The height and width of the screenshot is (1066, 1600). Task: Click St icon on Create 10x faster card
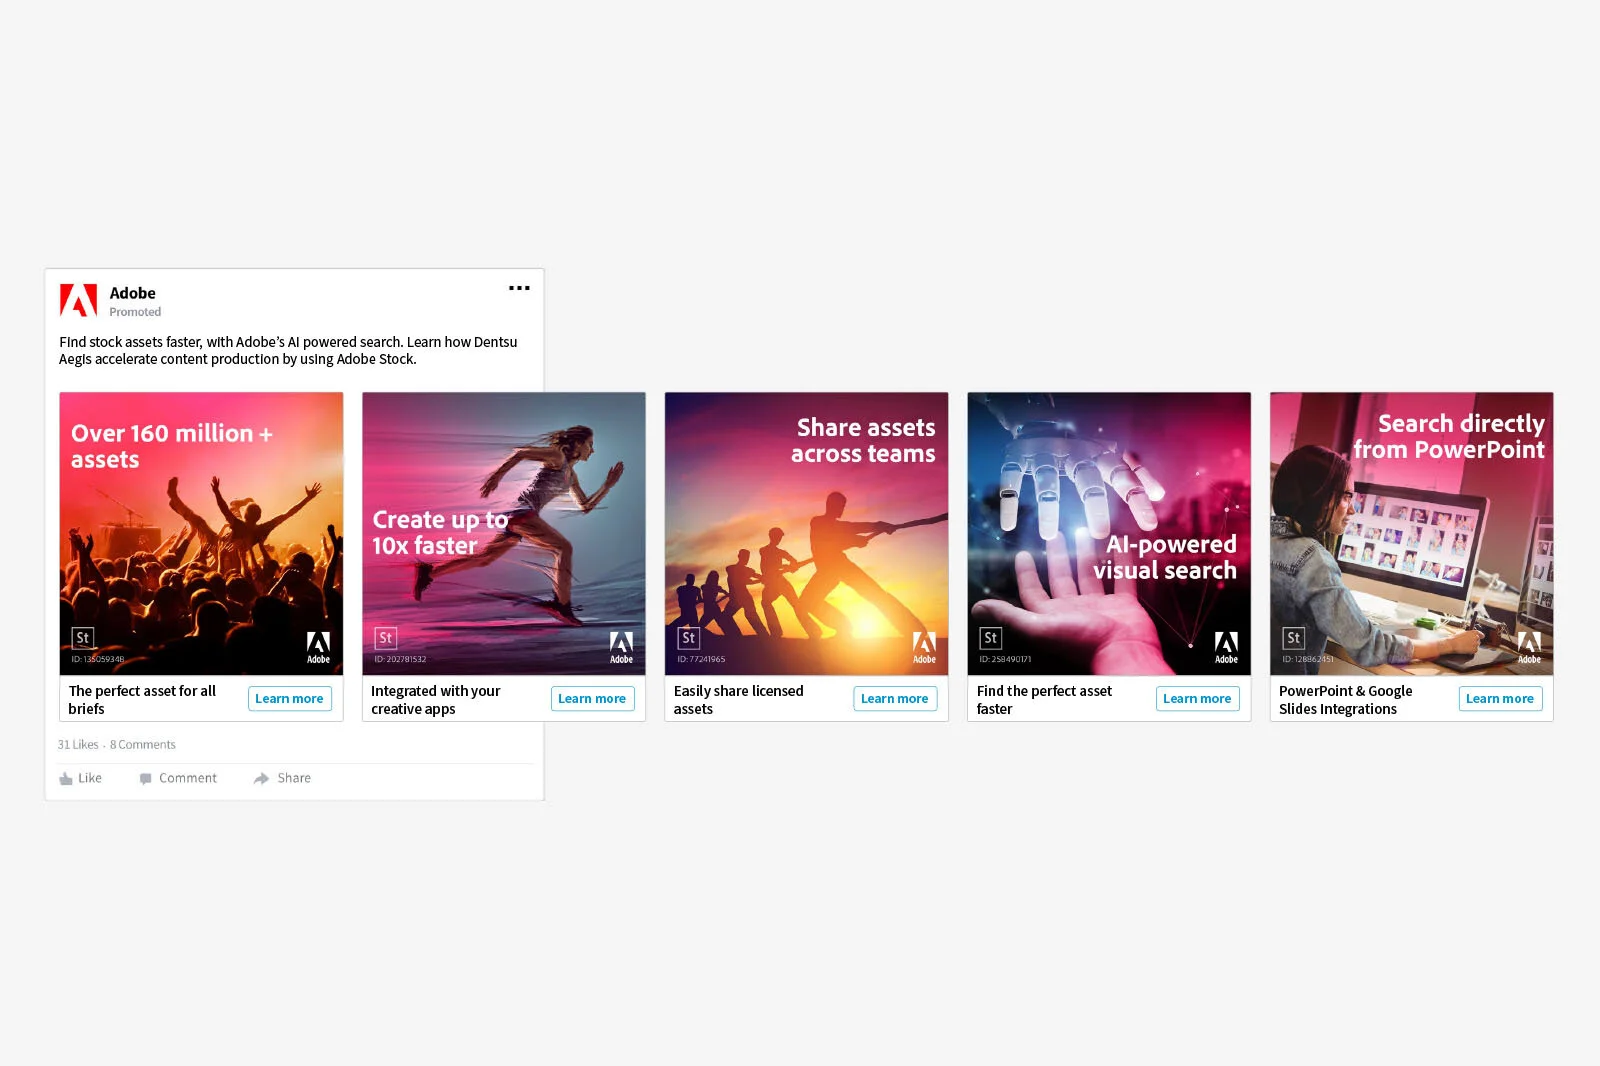pyautogui.click(x=386, y=638)
